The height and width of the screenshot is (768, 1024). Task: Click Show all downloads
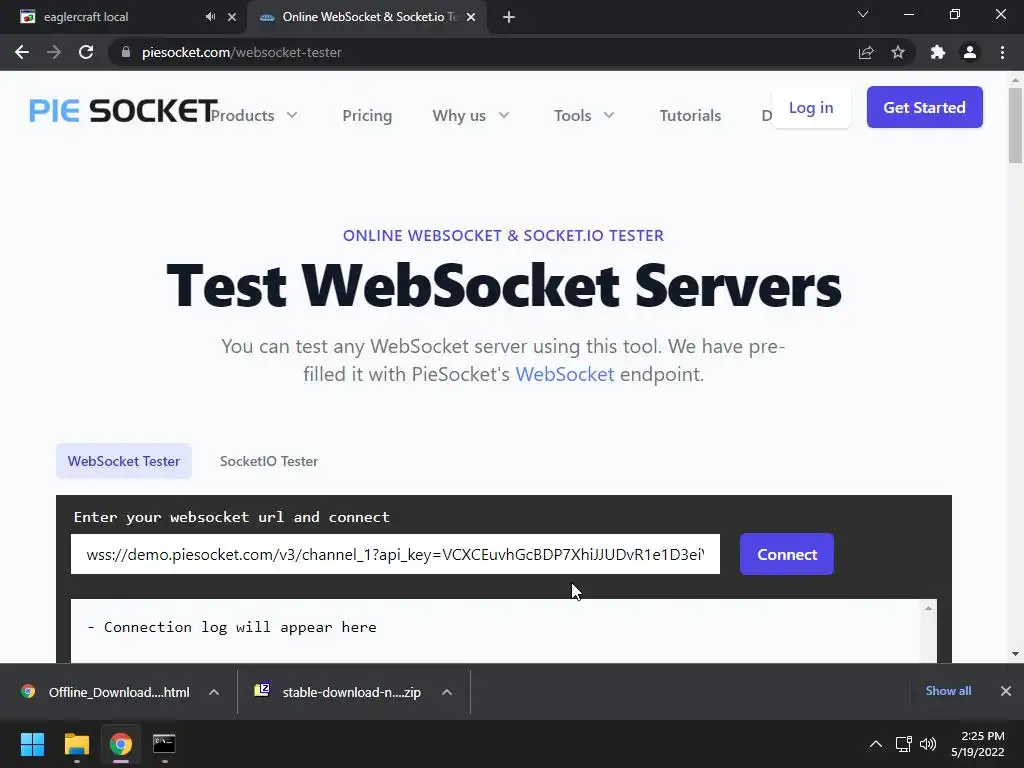[x=948, y=691]
